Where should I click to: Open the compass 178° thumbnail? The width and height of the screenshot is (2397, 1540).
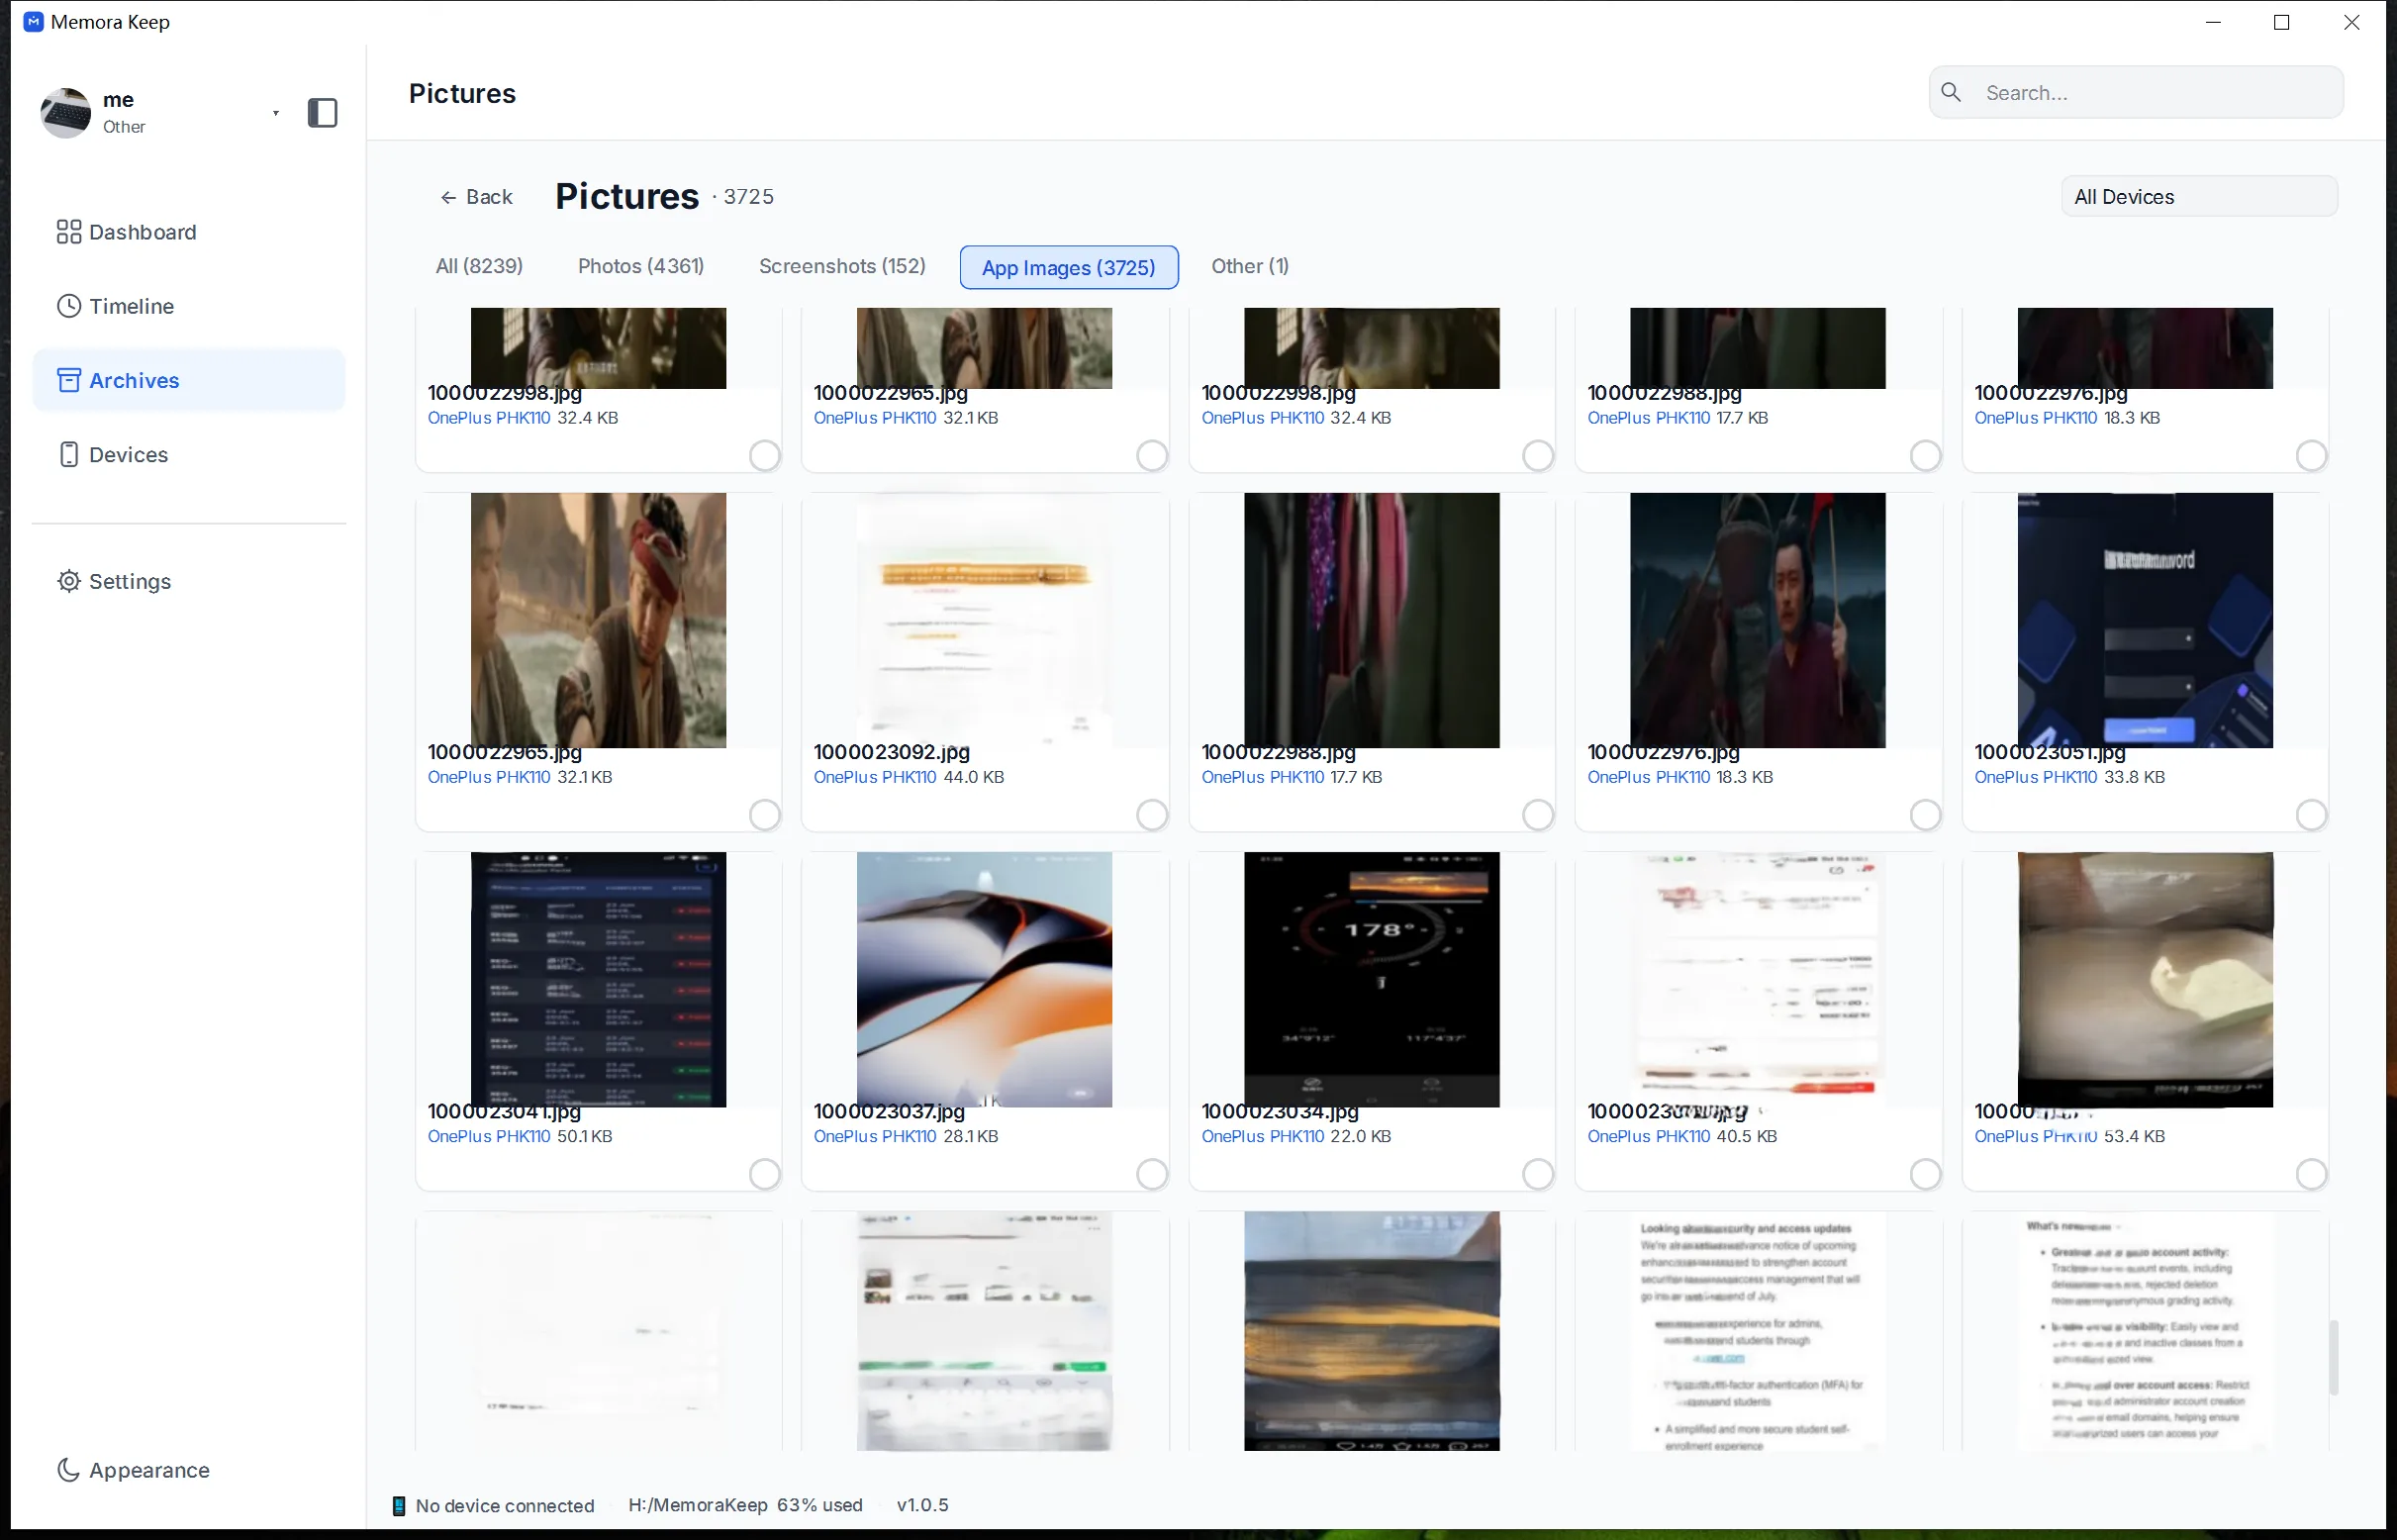1371,979
